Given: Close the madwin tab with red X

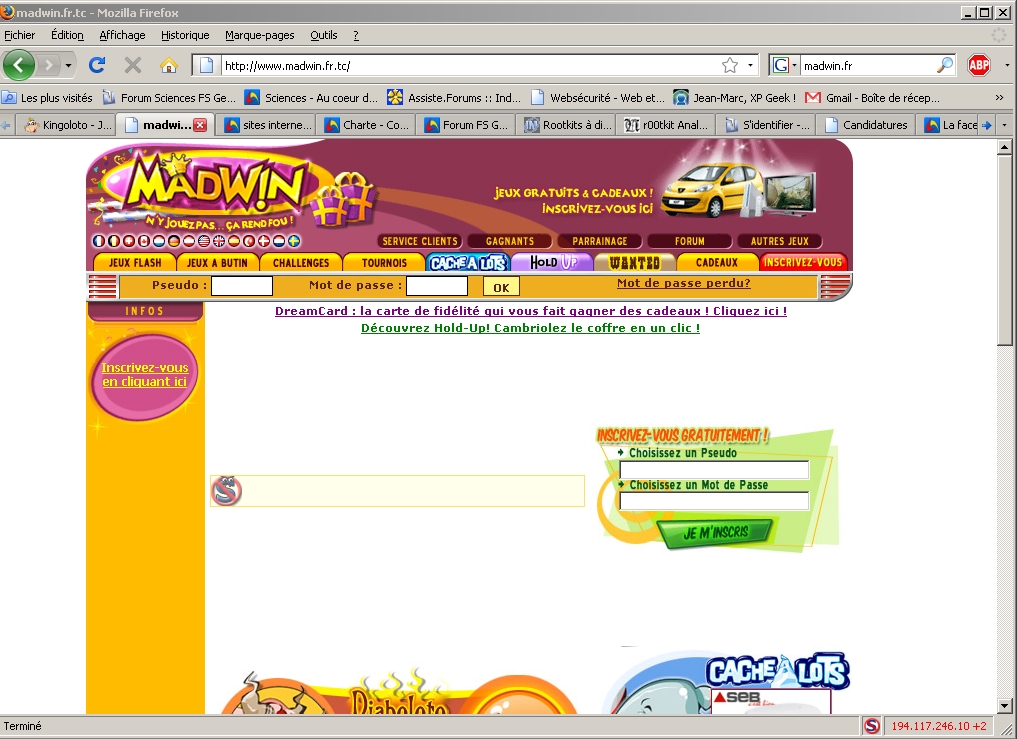Looking at the screenshot, I should click(x=200, y=125).
